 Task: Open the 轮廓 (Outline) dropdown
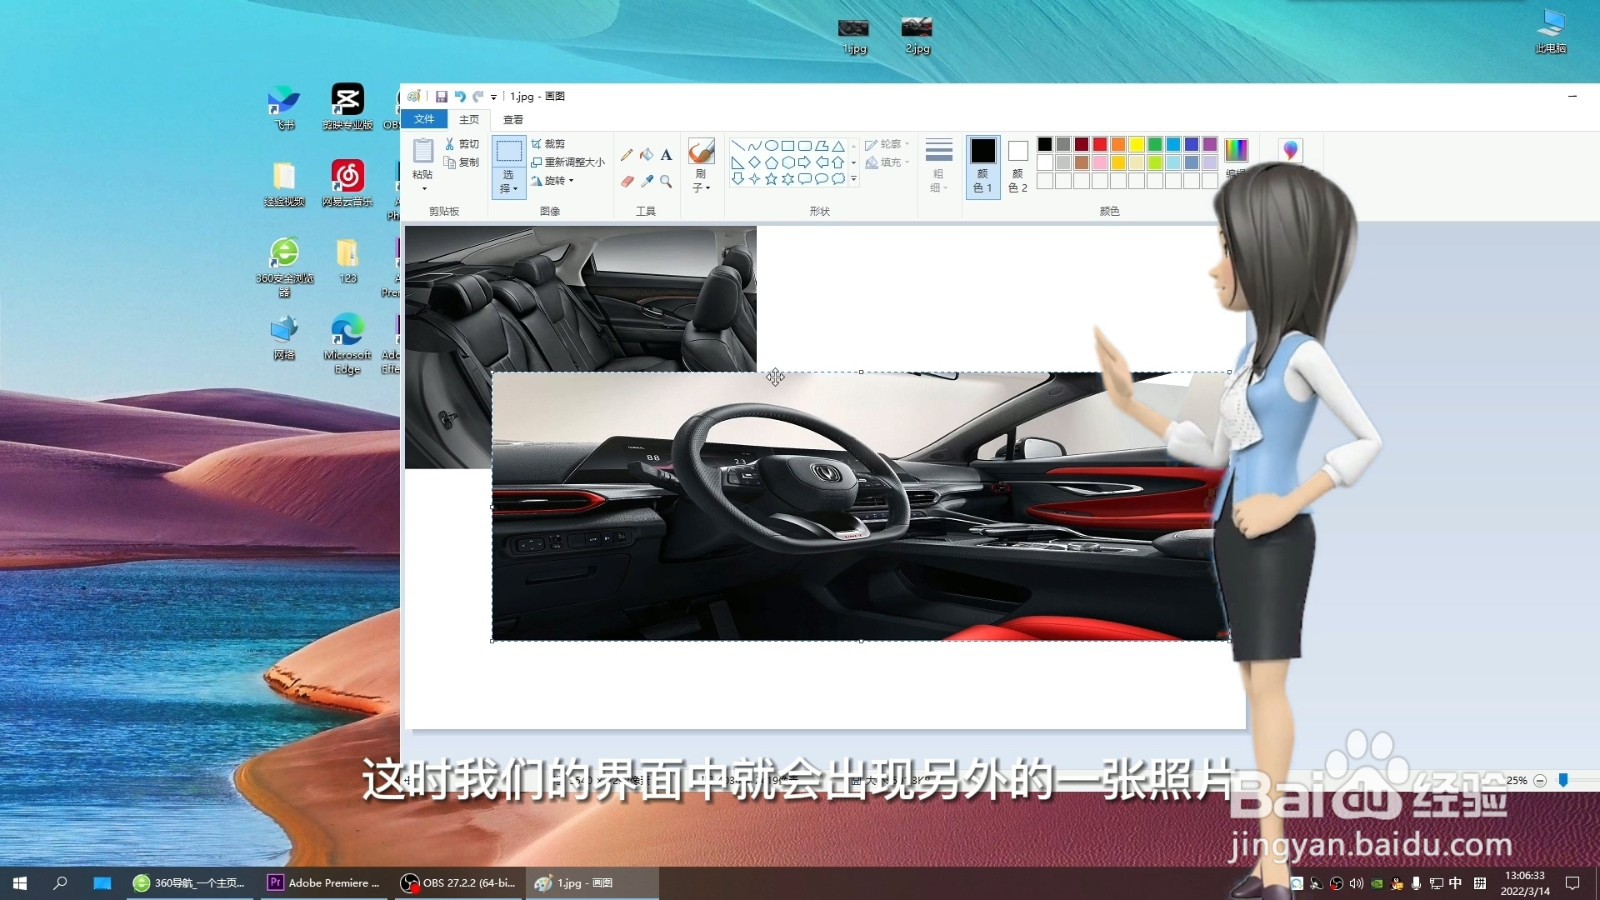[887, 144]
